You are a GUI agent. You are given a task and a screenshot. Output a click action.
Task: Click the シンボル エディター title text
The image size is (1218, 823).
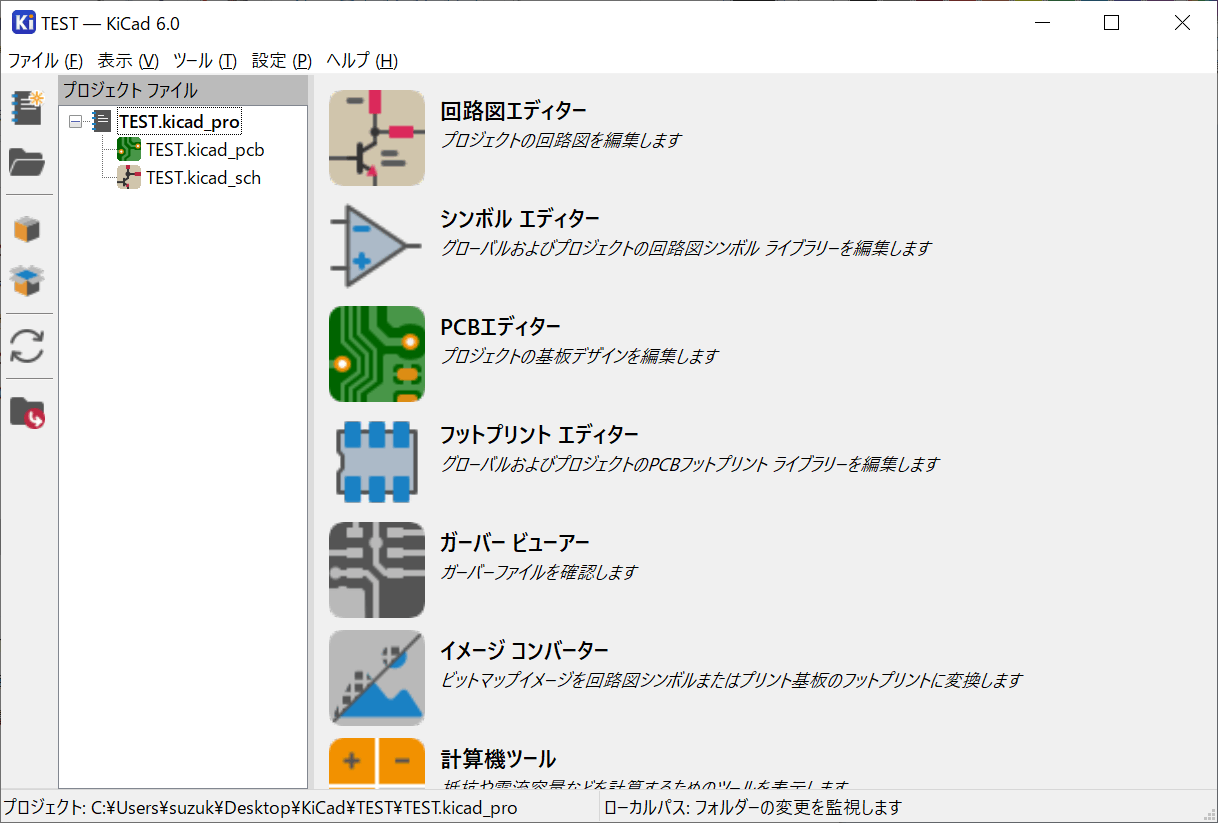(x=520, y=219)
